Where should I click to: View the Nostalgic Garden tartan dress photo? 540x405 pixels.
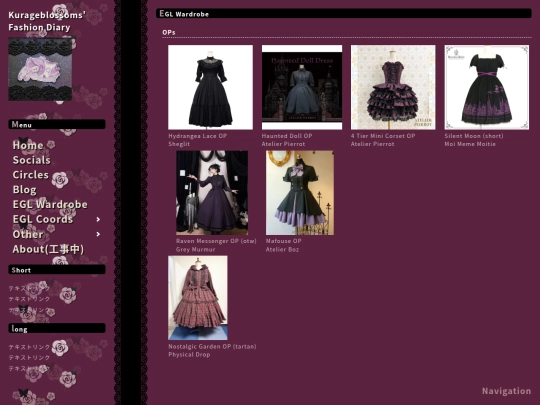tap(198, 298)
